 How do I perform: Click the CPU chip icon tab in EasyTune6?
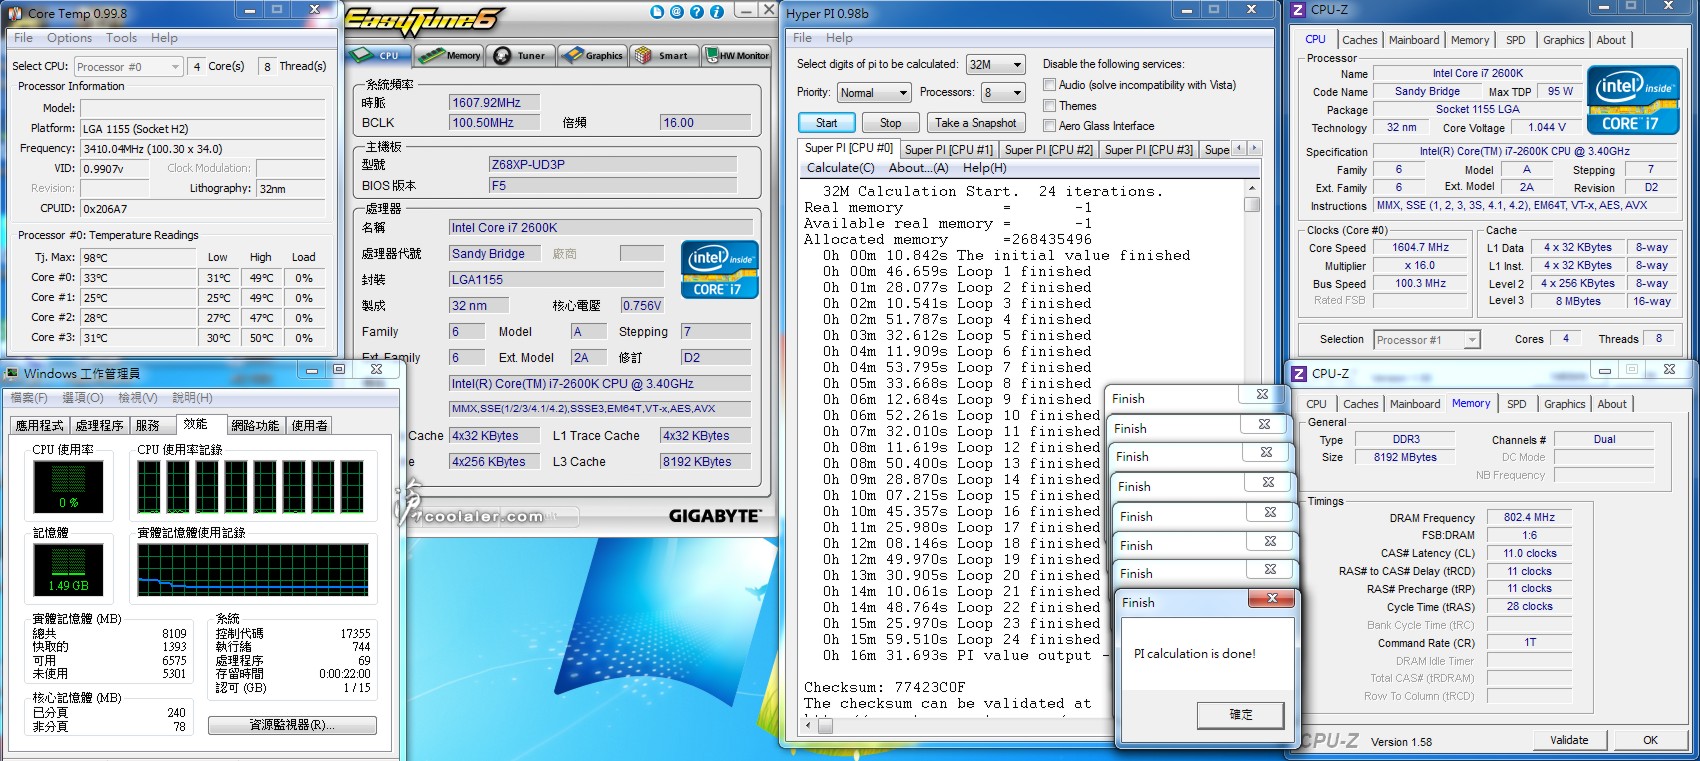(377, 55)
